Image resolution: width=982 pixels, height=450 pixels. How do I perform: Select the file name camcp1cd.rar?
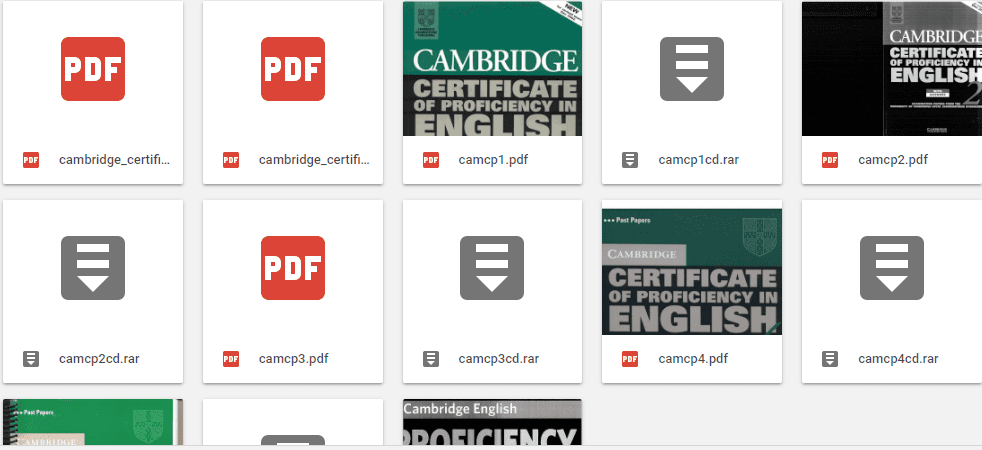[698, 160]
